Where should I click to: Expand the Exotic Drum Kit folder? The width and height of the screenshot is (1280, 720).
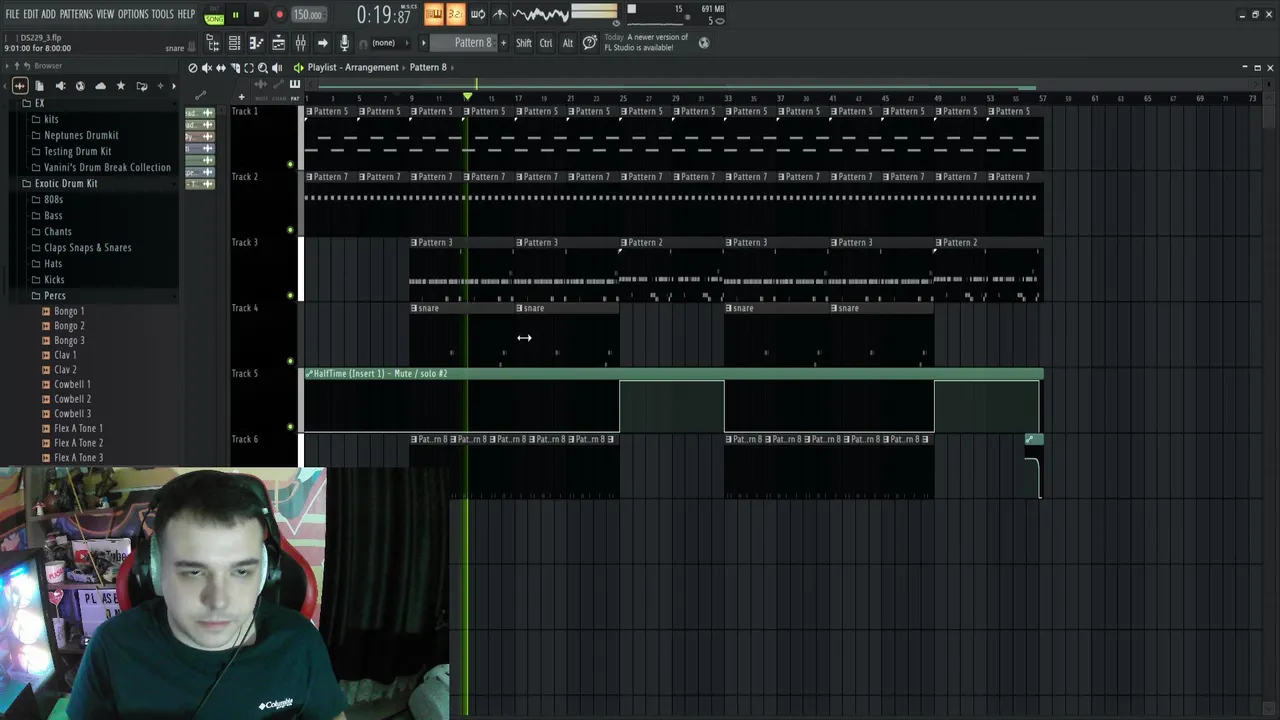click(65, 183)
